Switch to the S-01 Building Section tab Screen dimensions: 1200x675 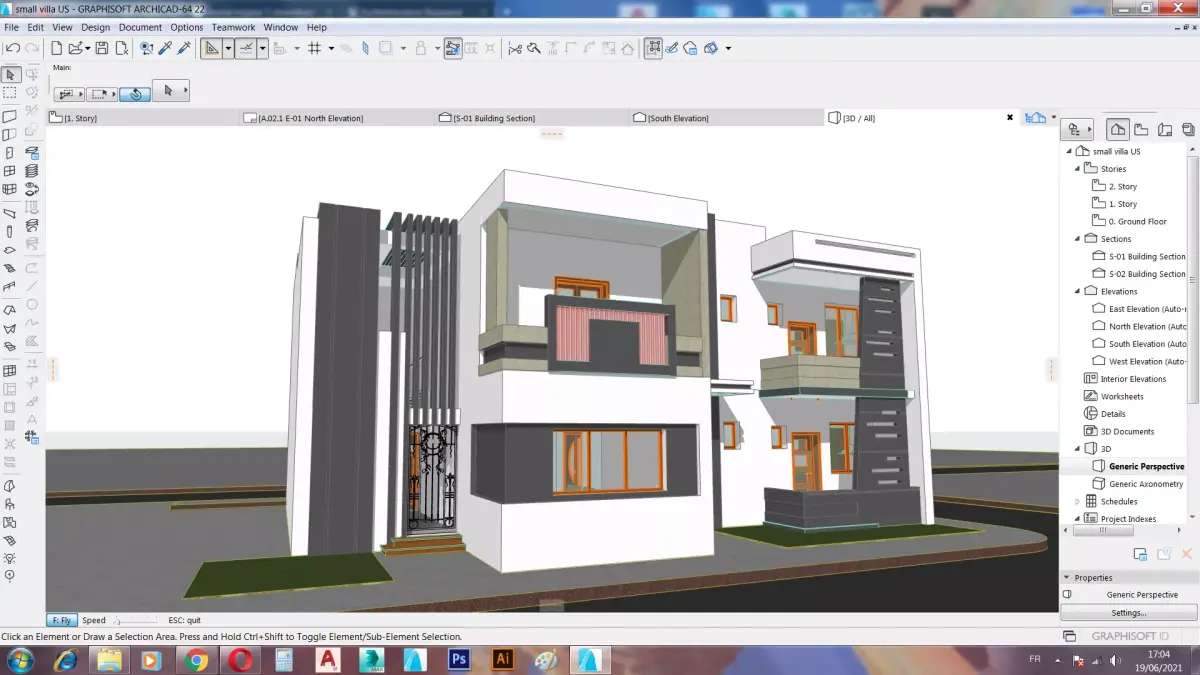tap(529, 118)
